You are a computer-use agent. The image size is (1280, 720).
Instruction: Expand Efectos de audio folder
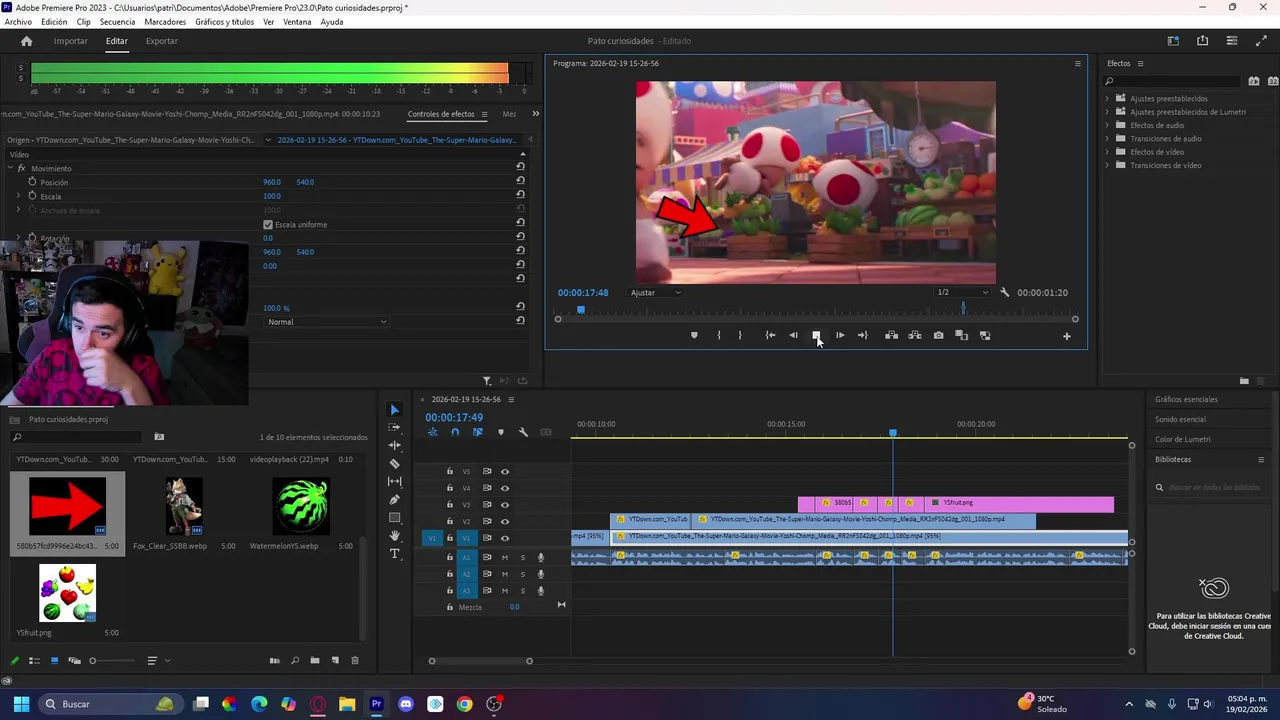click(1108, 125)
